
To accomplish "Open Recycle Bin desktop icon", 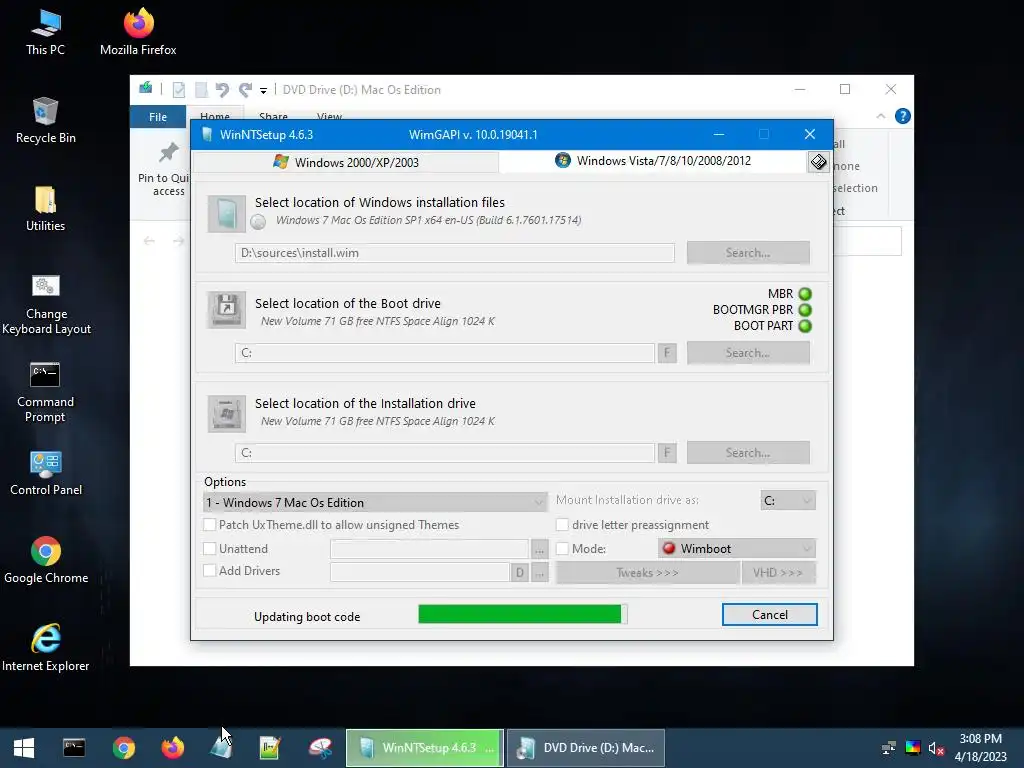I will tap(46, 121).
